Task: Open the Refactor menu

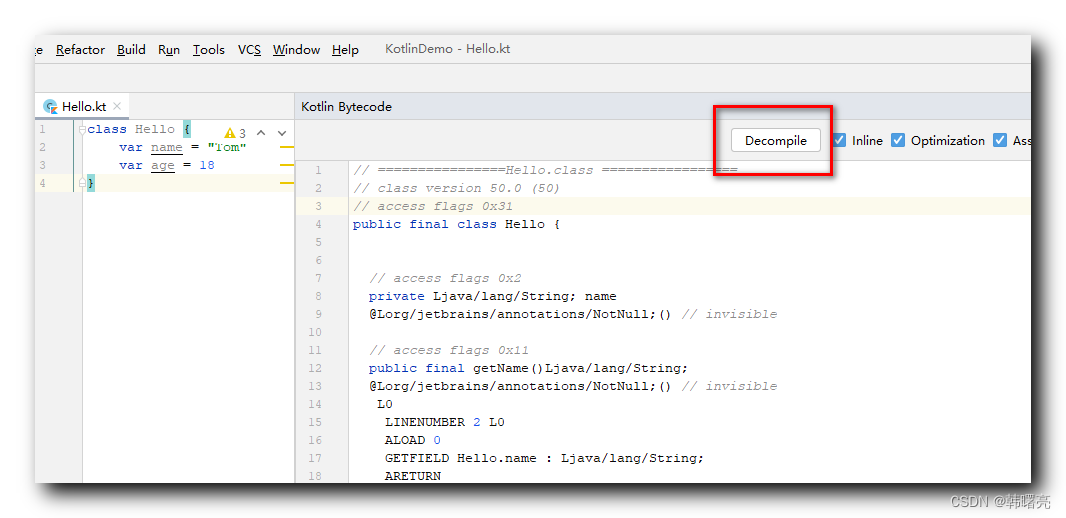Action: (x=80, y=50)
